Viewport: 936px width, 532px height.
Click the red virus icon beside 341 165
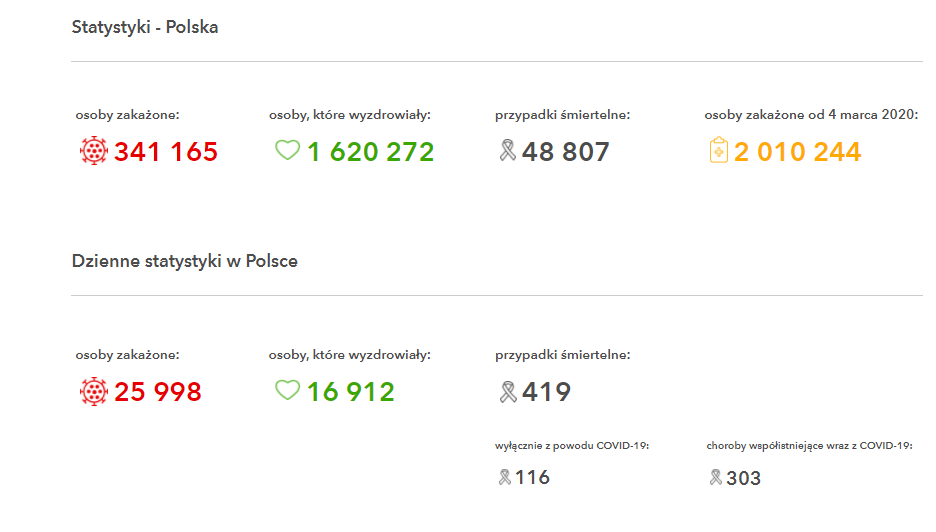(93, 151)
